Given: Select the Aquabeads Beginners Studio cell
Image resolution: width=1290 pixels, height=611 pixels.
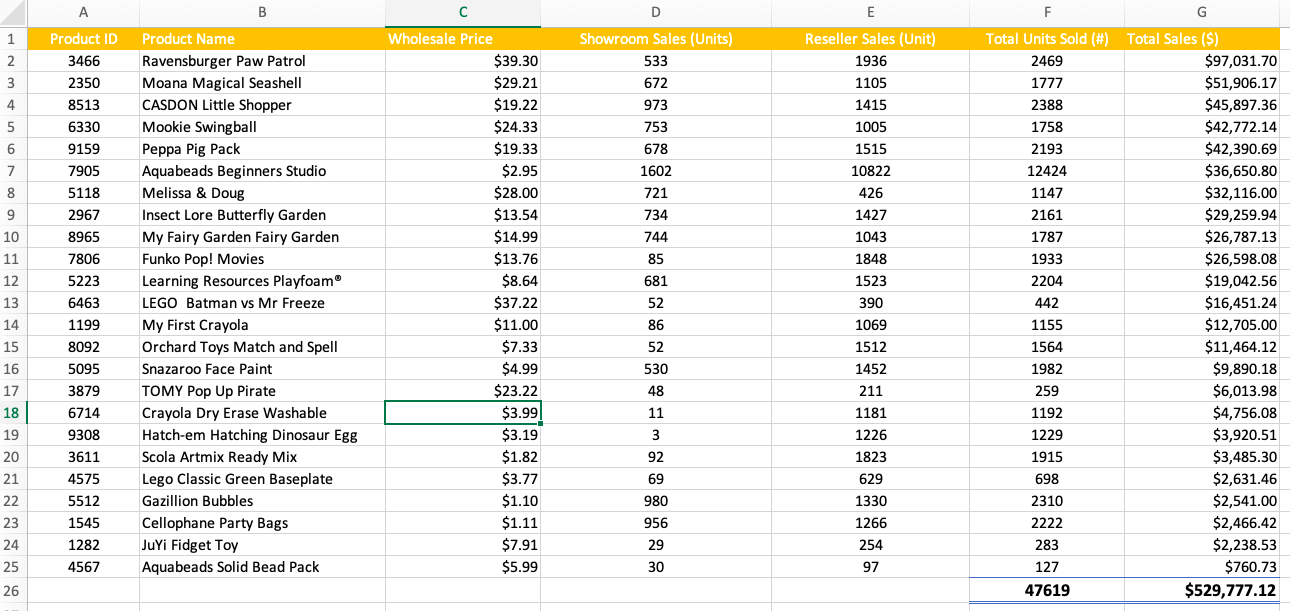Looking at the screenshot, I should pyautogui.click(x=262, y=171).
